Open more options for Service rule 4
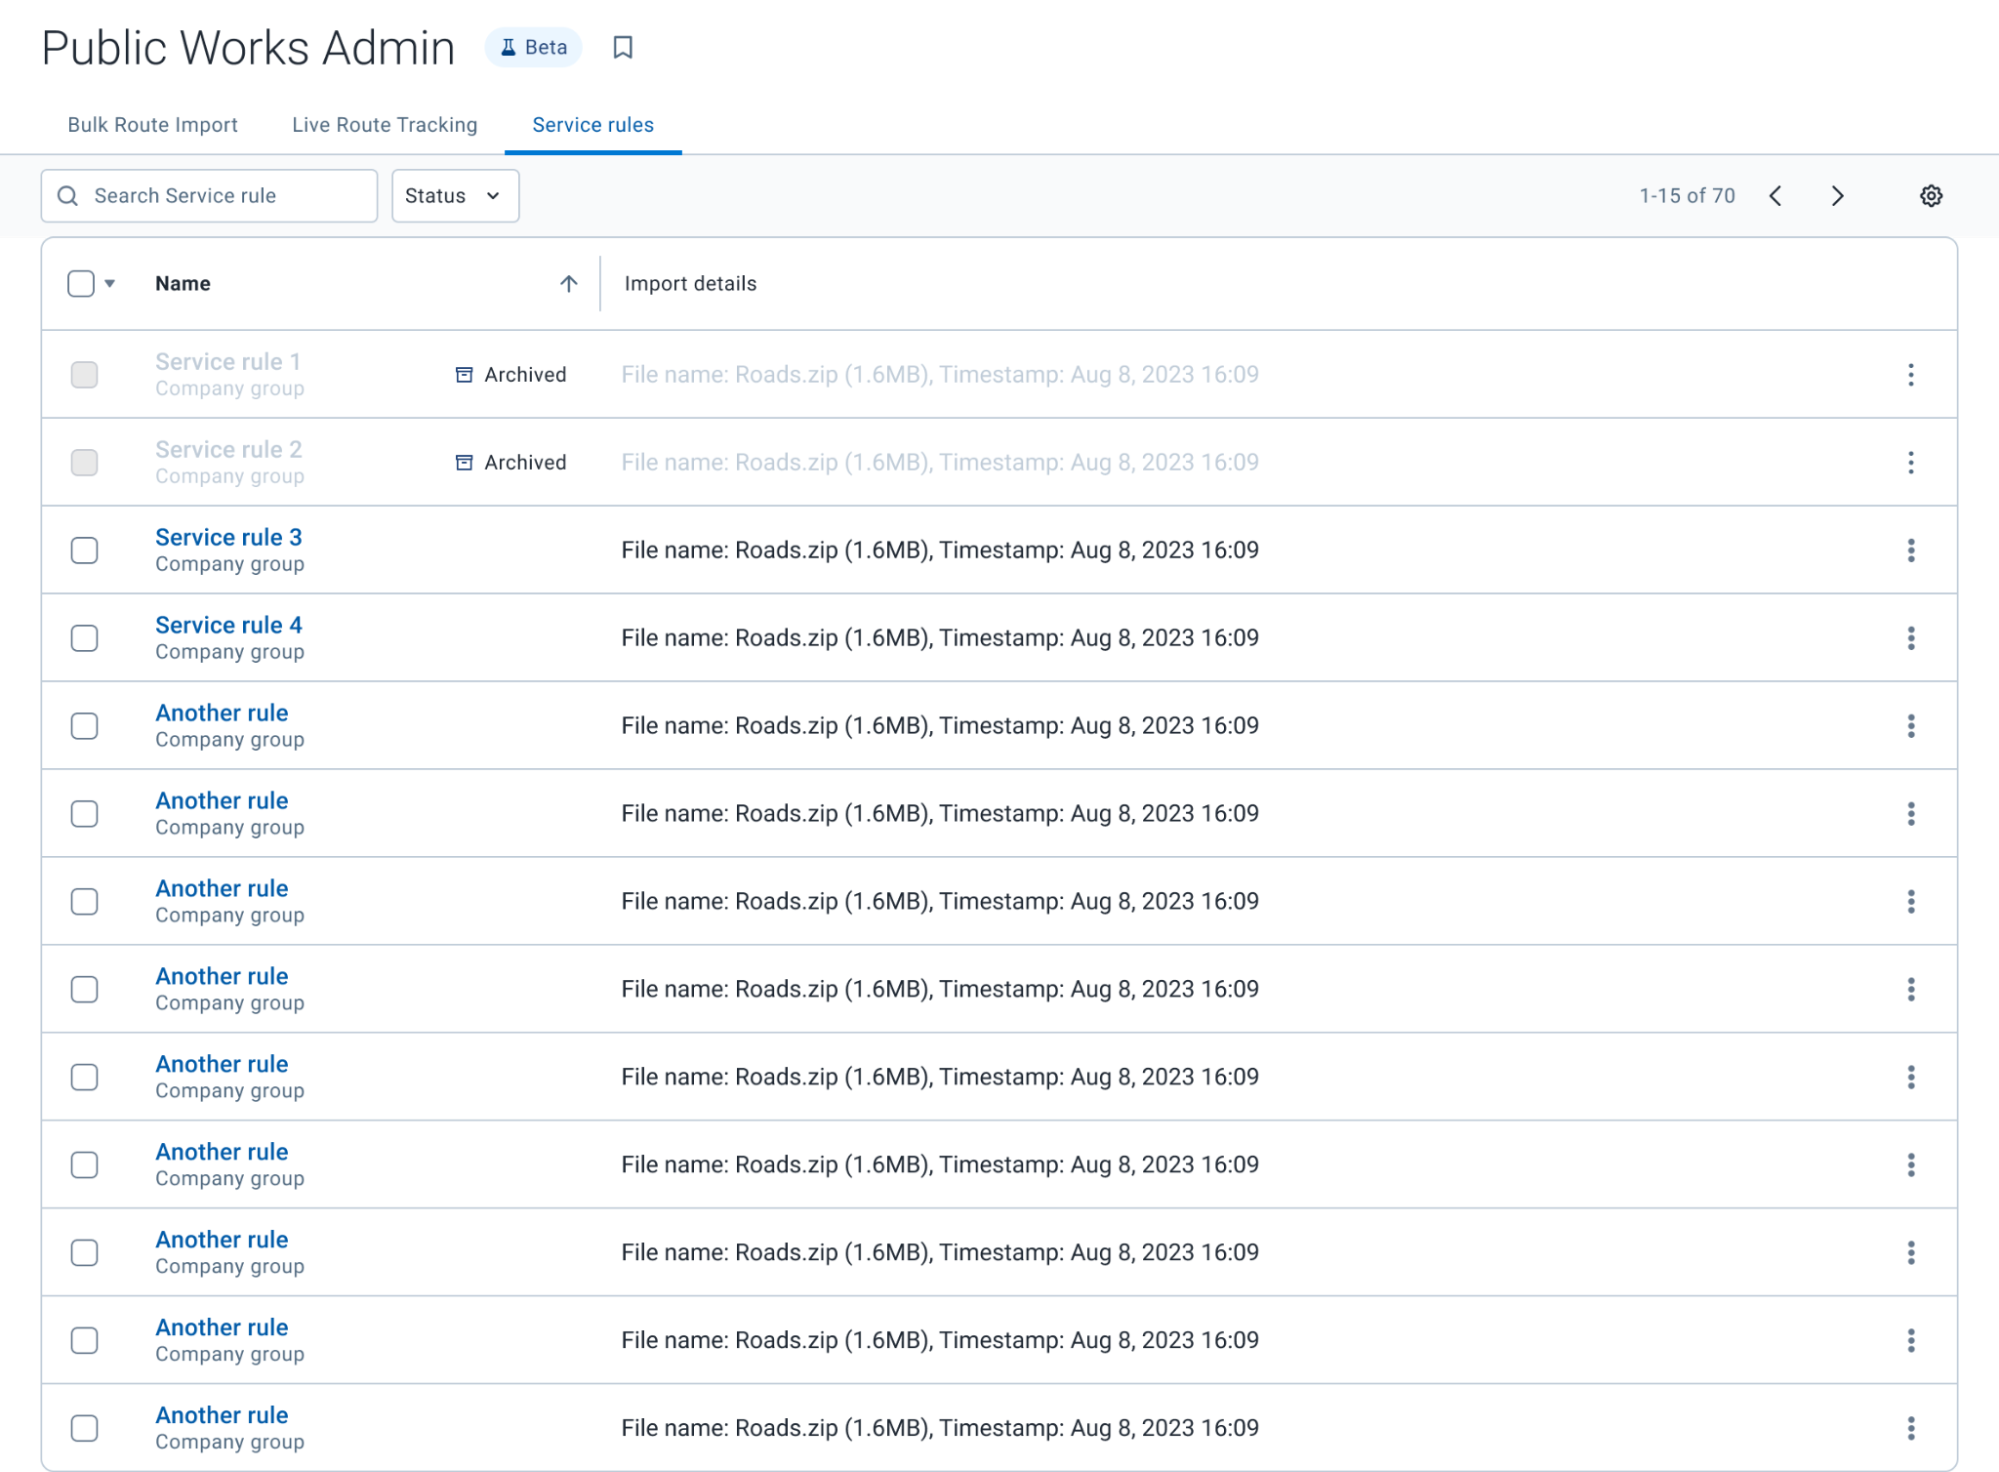 tap(1910, 638)
